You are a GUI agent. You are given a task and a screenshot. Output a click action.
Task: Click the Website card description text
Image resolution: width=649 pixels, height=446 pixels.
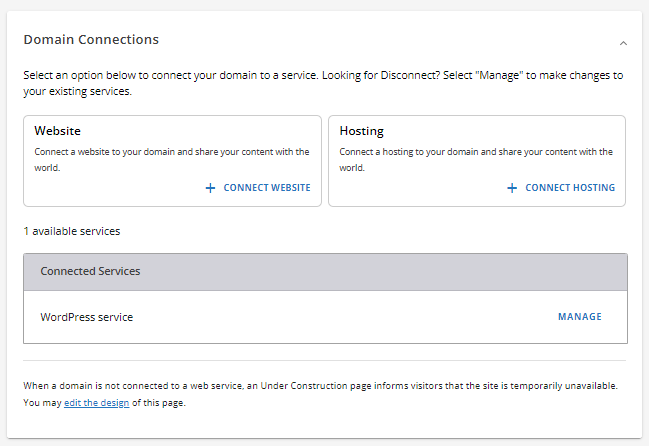pyautogui.click(x=171, y=159)
